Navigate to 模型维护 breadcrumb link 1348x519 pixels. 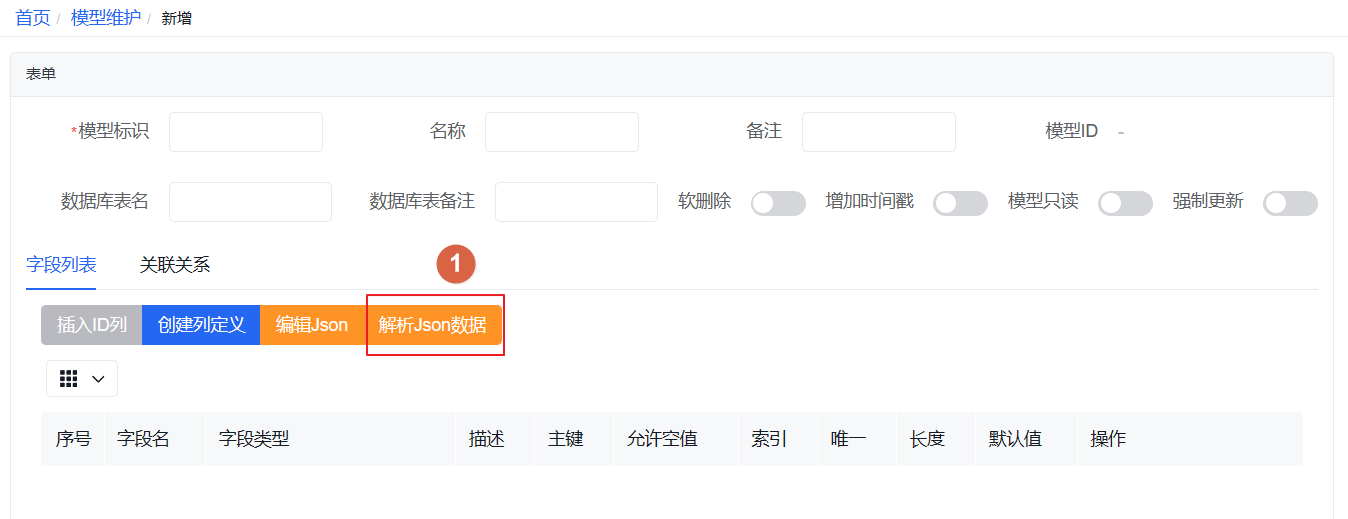pos(106,18)
